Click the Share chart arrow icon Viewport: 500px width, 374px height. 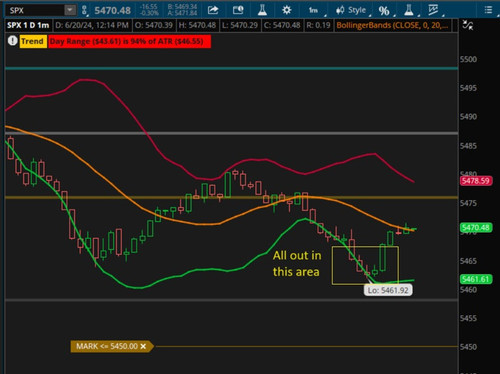(213, 10)
